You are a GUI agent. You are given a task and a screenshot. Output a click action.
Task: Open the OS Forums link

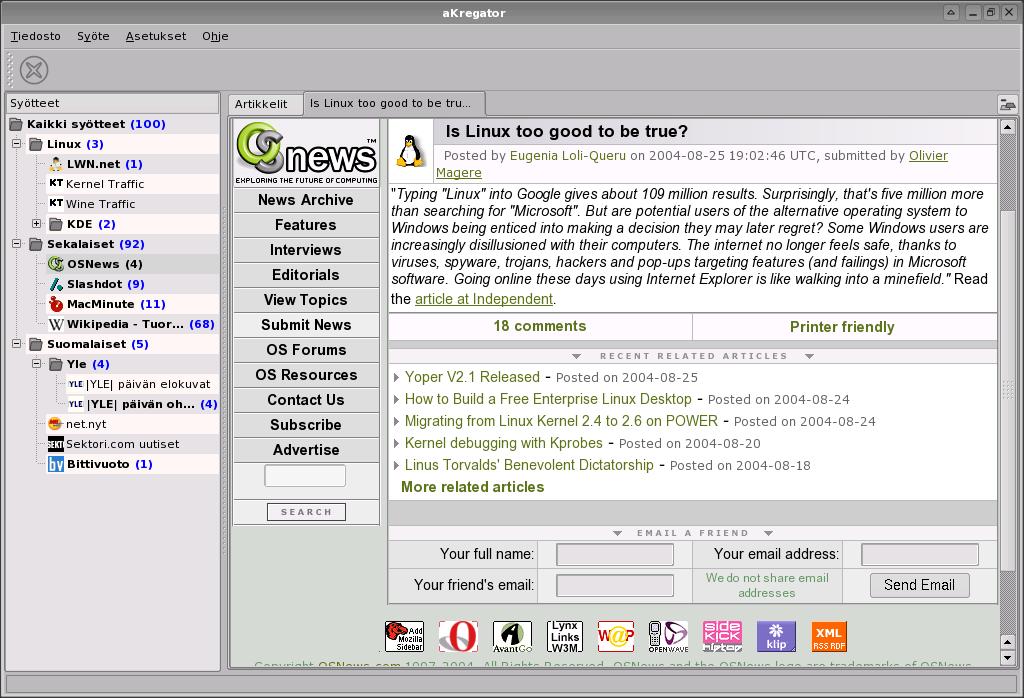[306, 350]
